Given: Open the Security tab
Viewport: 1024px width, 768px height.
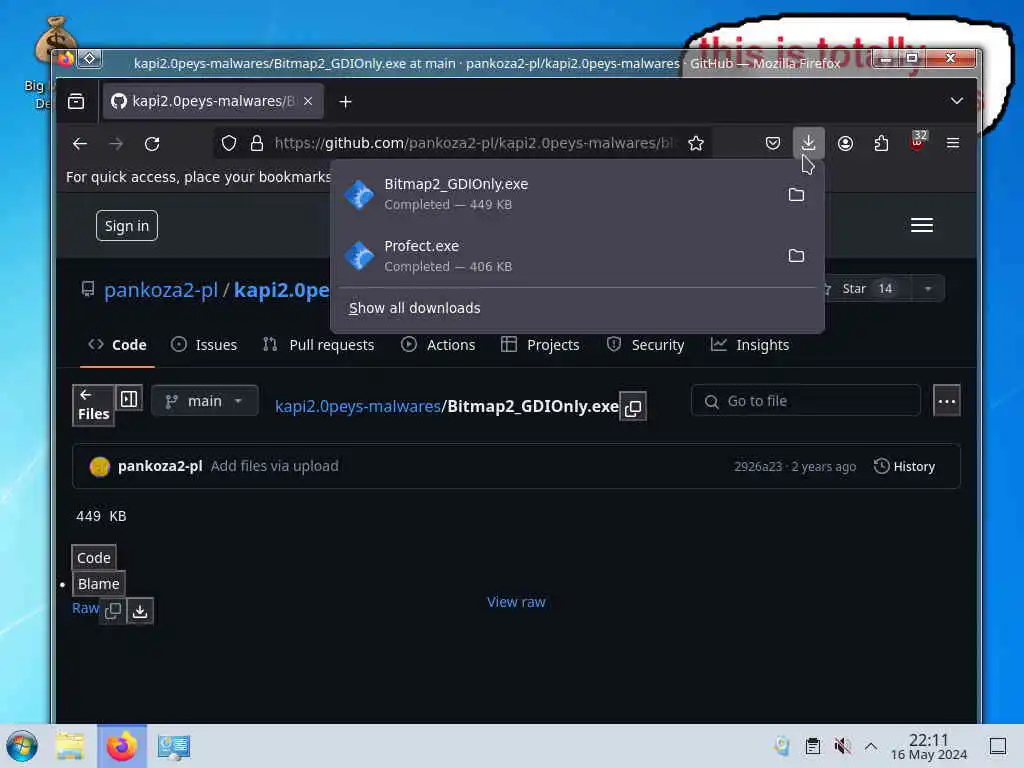Looking at the screenshot, I should (x=645, y=345).
